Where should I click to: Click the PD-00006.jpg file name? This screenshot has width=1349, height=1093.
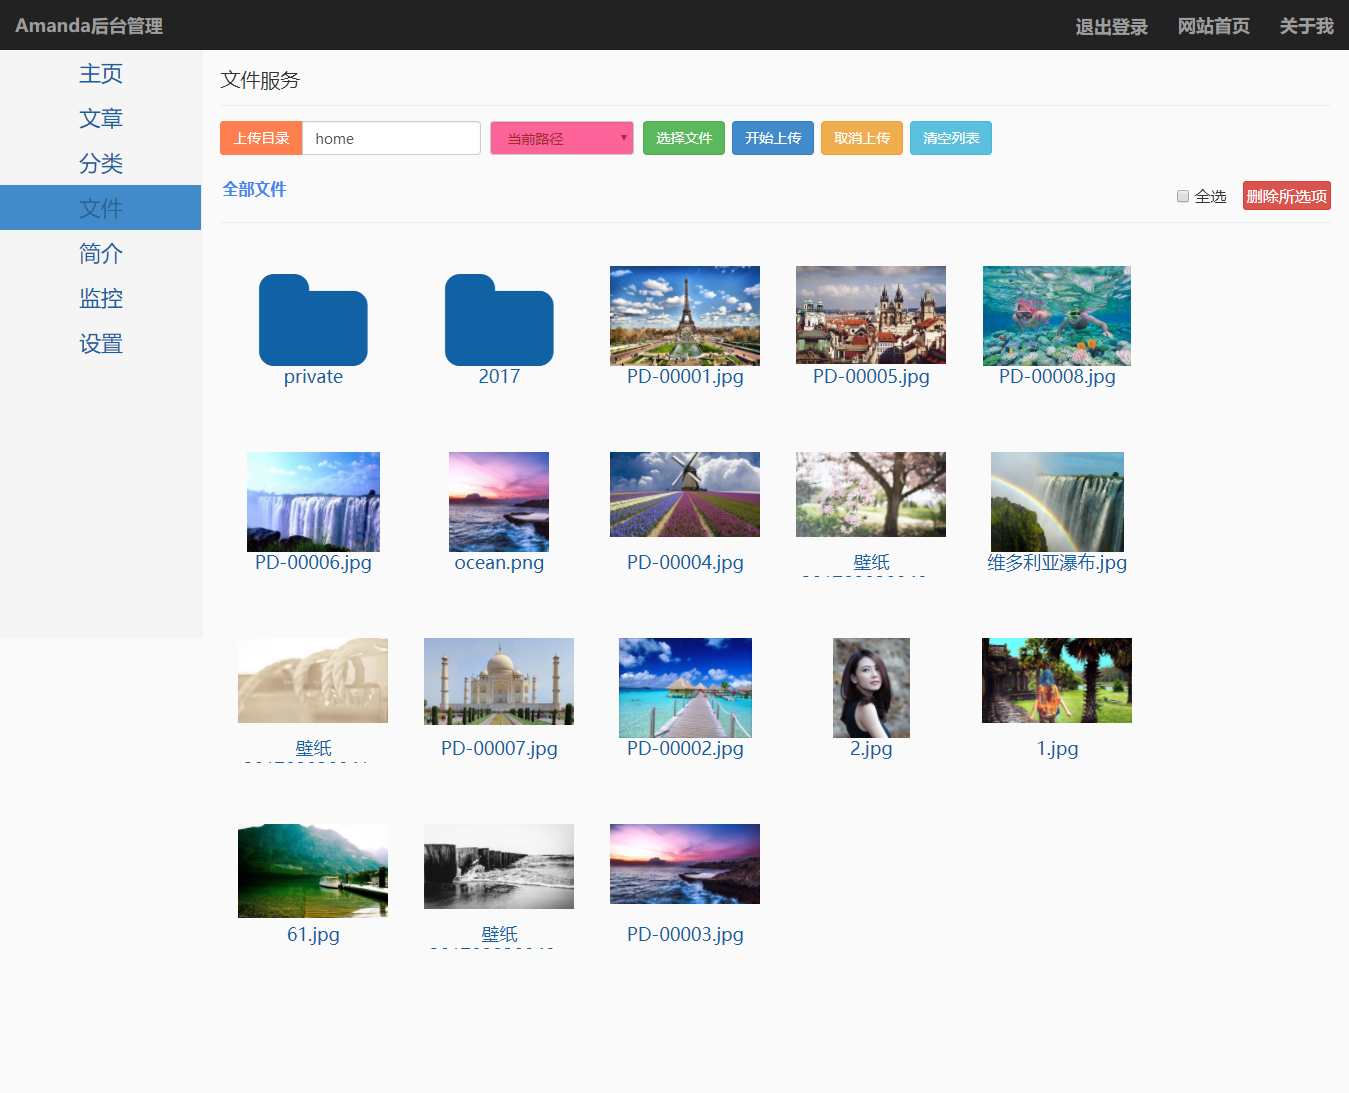(x=313, y=563)
